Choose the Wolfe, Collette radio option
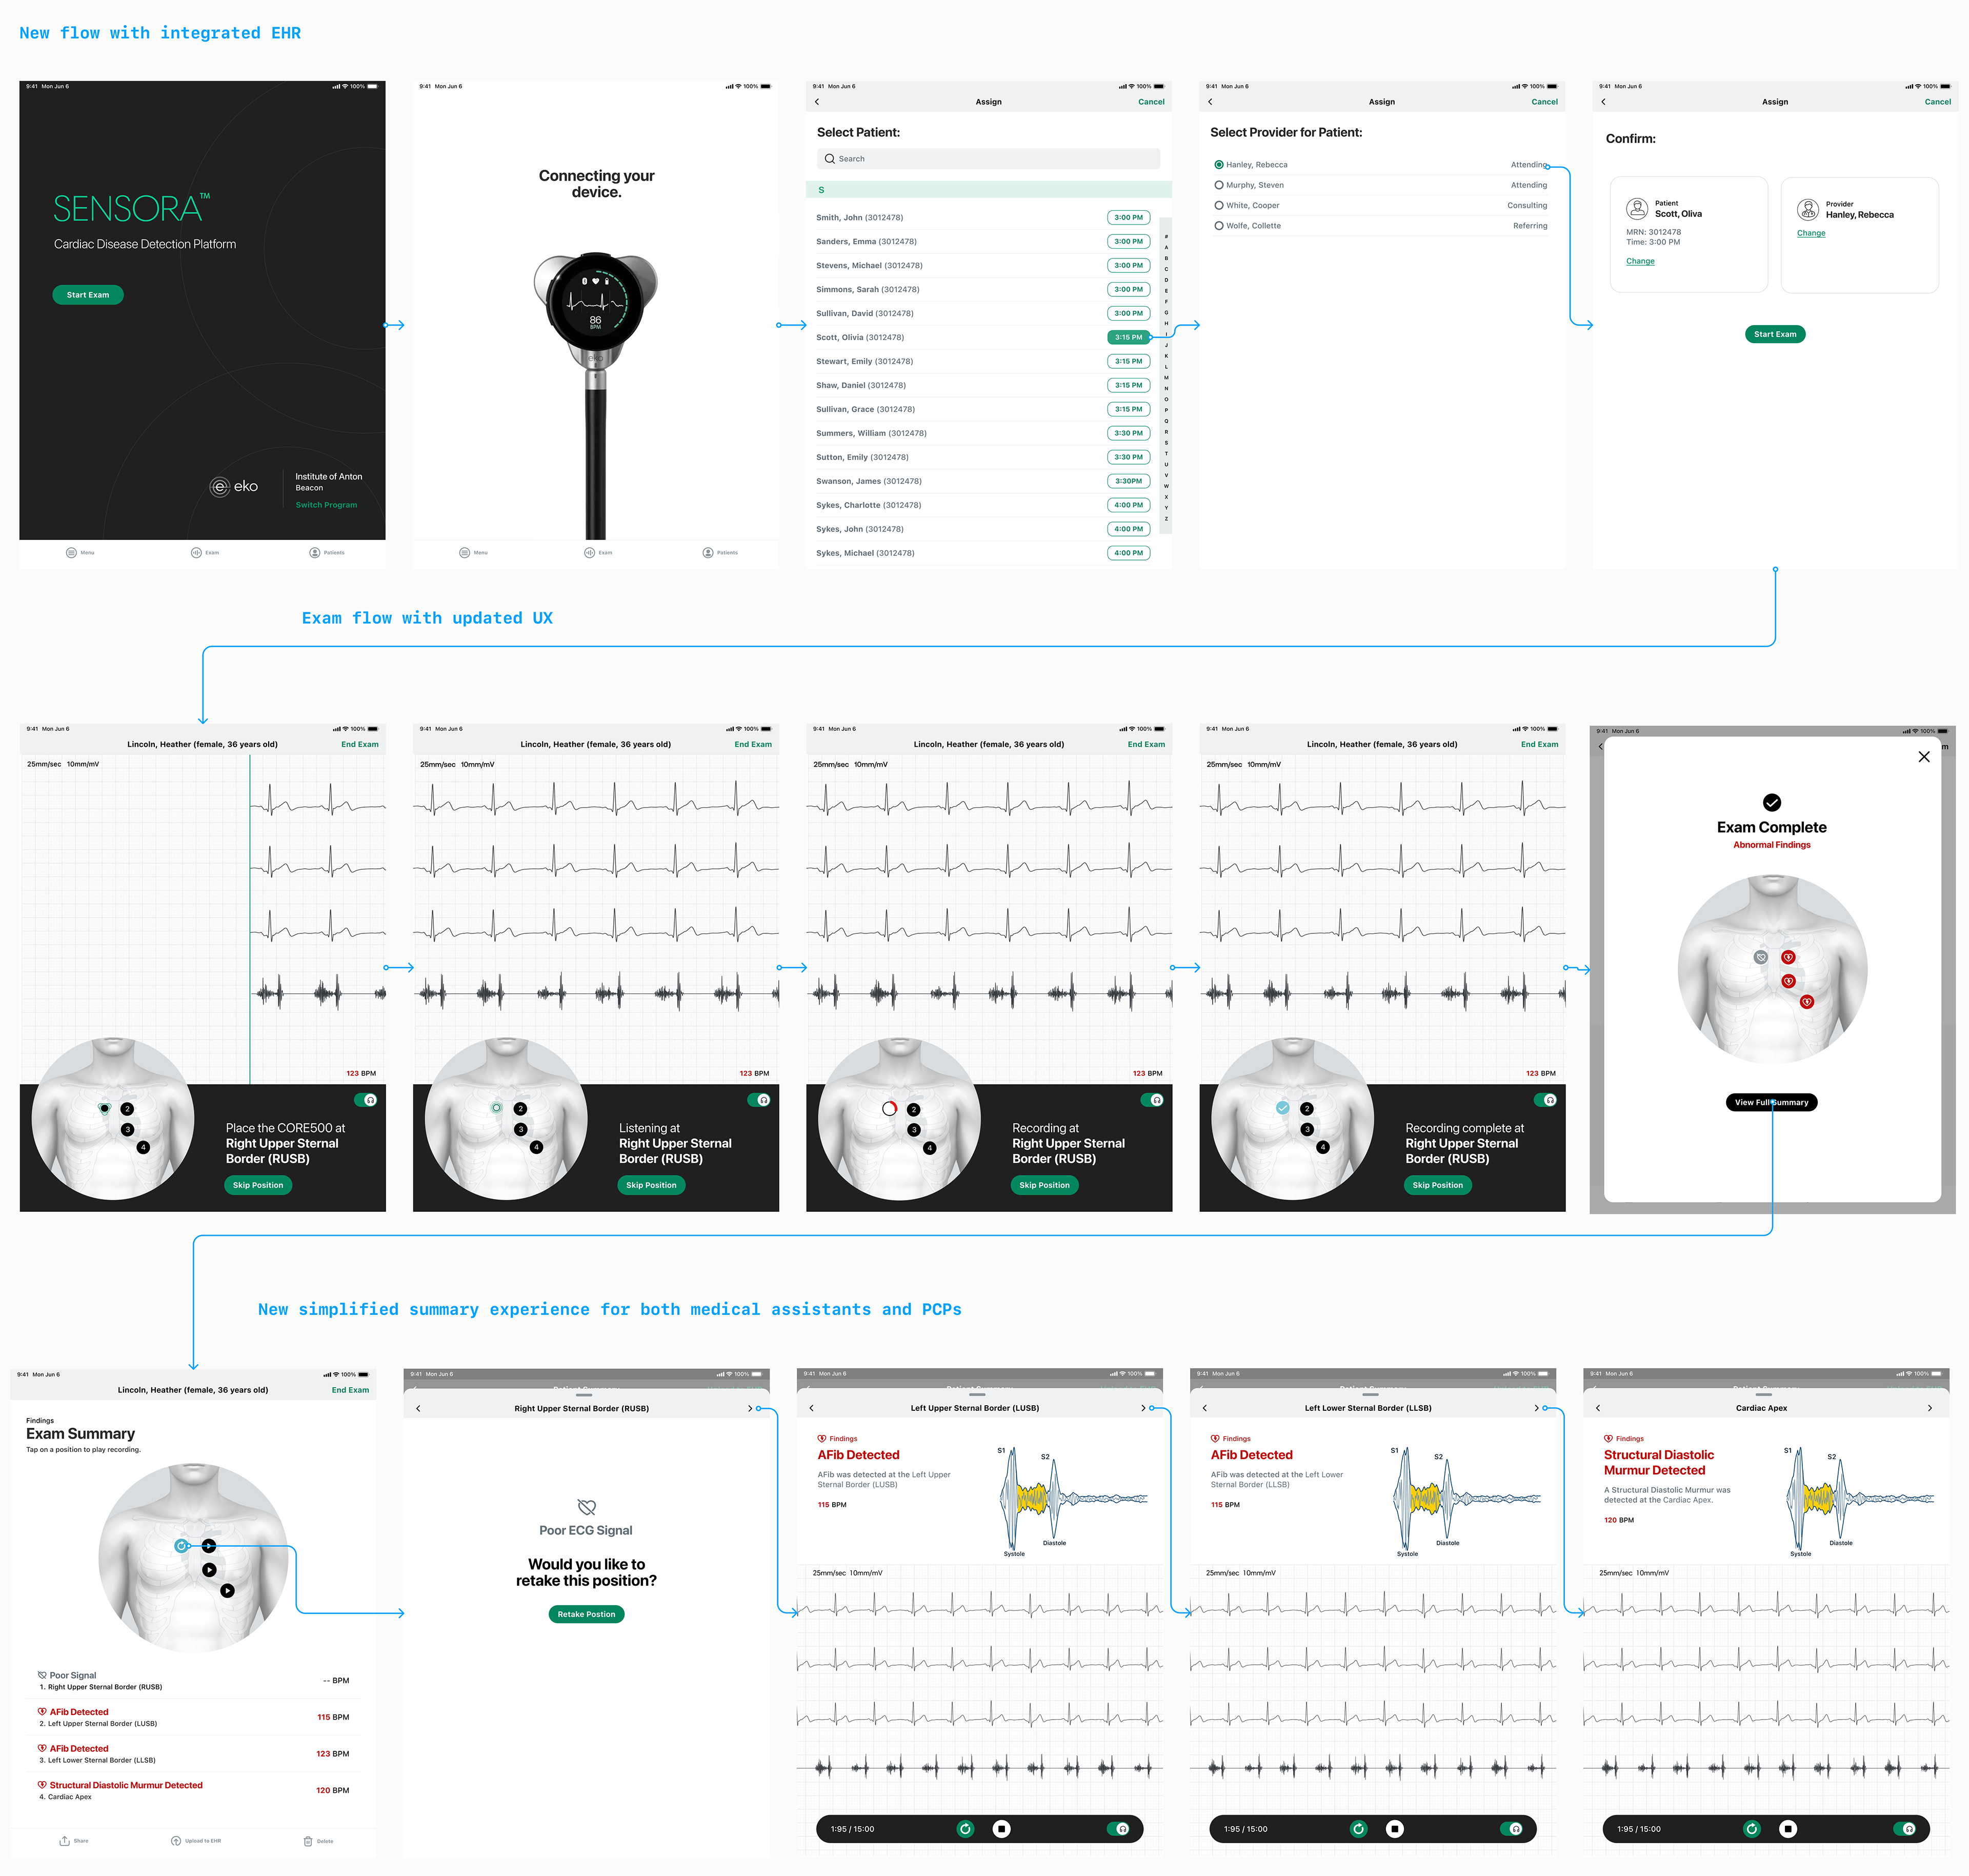The height and width of the screenshot is (1876, 1969). coord(1218,226)
